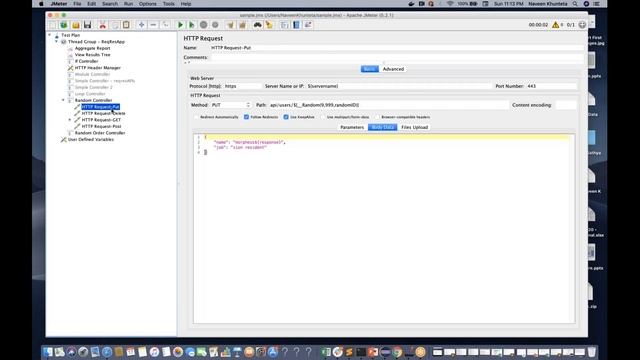Switch to the Body Data tab
The image size is (640, 360).
[x=382, y=127]
